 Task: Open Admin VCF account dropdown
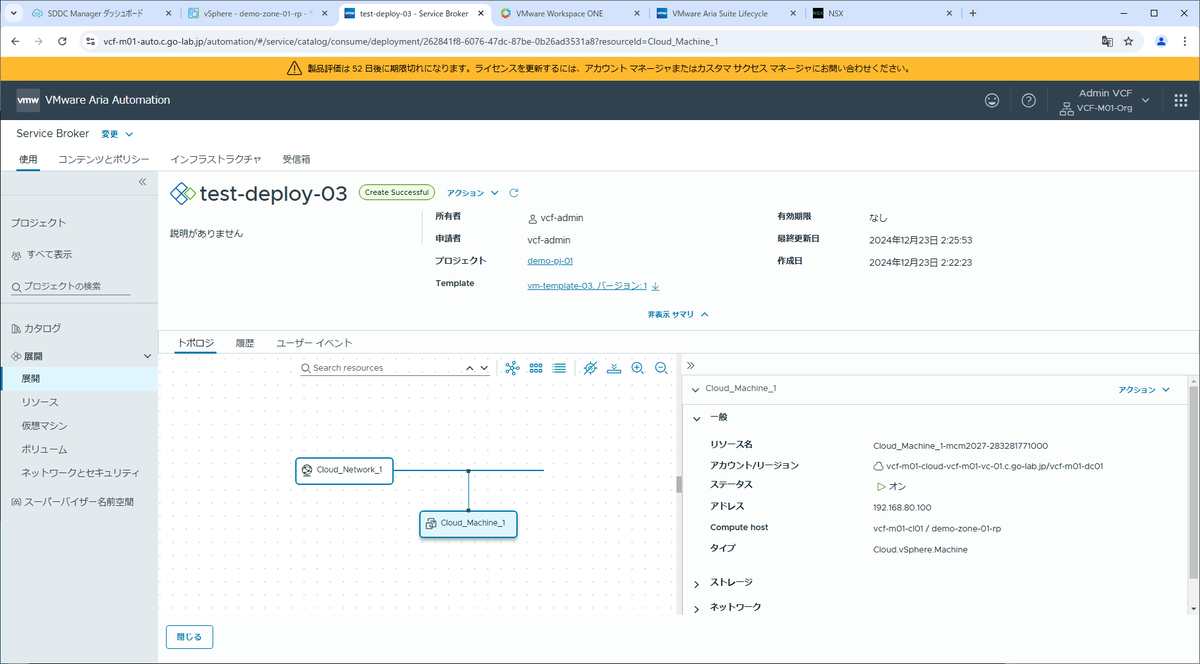click(x=1105, y=100)
